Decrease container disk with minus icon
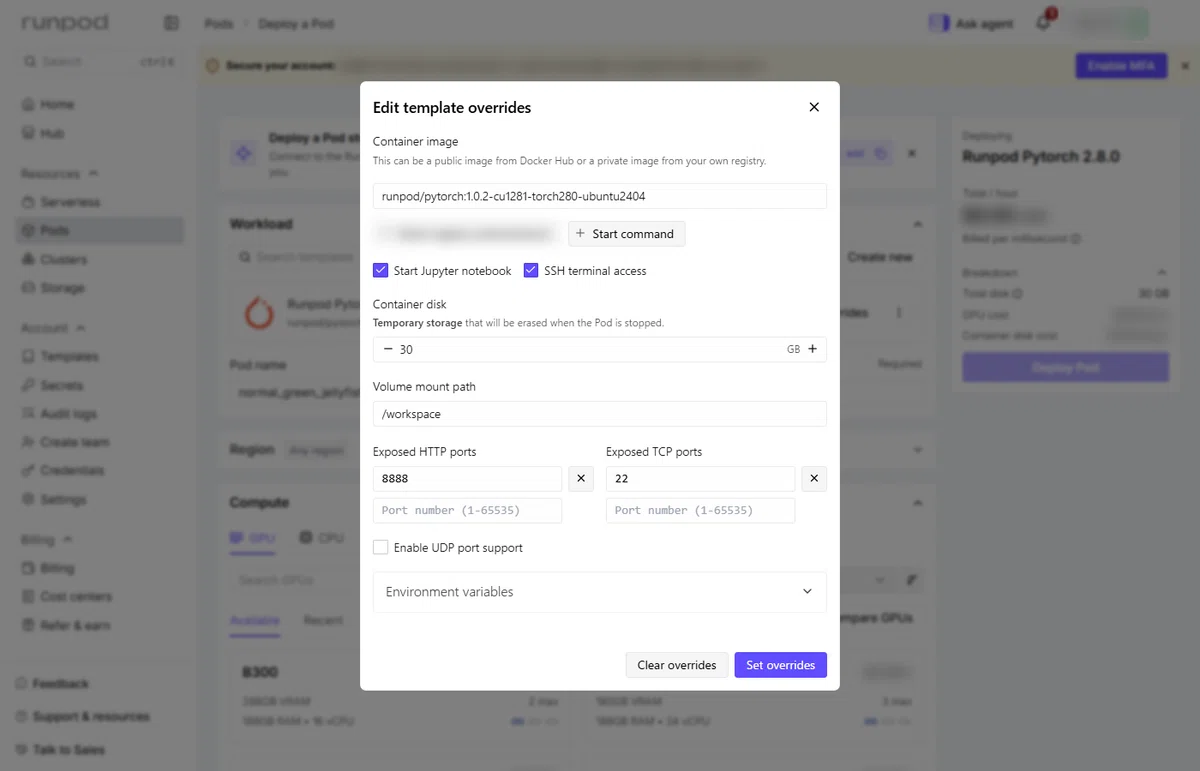Viewport: 1200px width, 771px height. pos(388,349)
